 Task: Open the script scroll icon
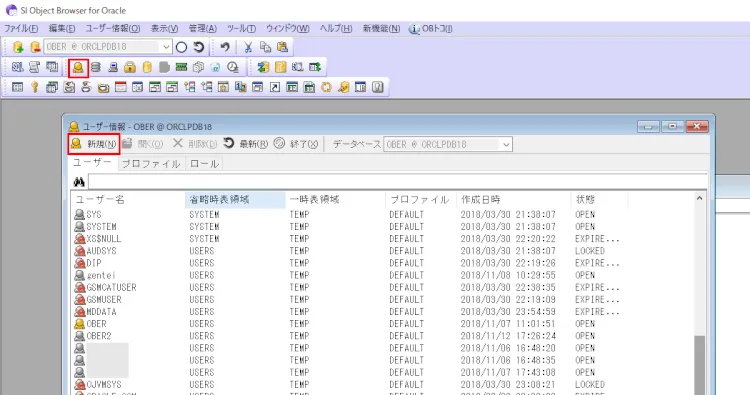pos(34,67)
